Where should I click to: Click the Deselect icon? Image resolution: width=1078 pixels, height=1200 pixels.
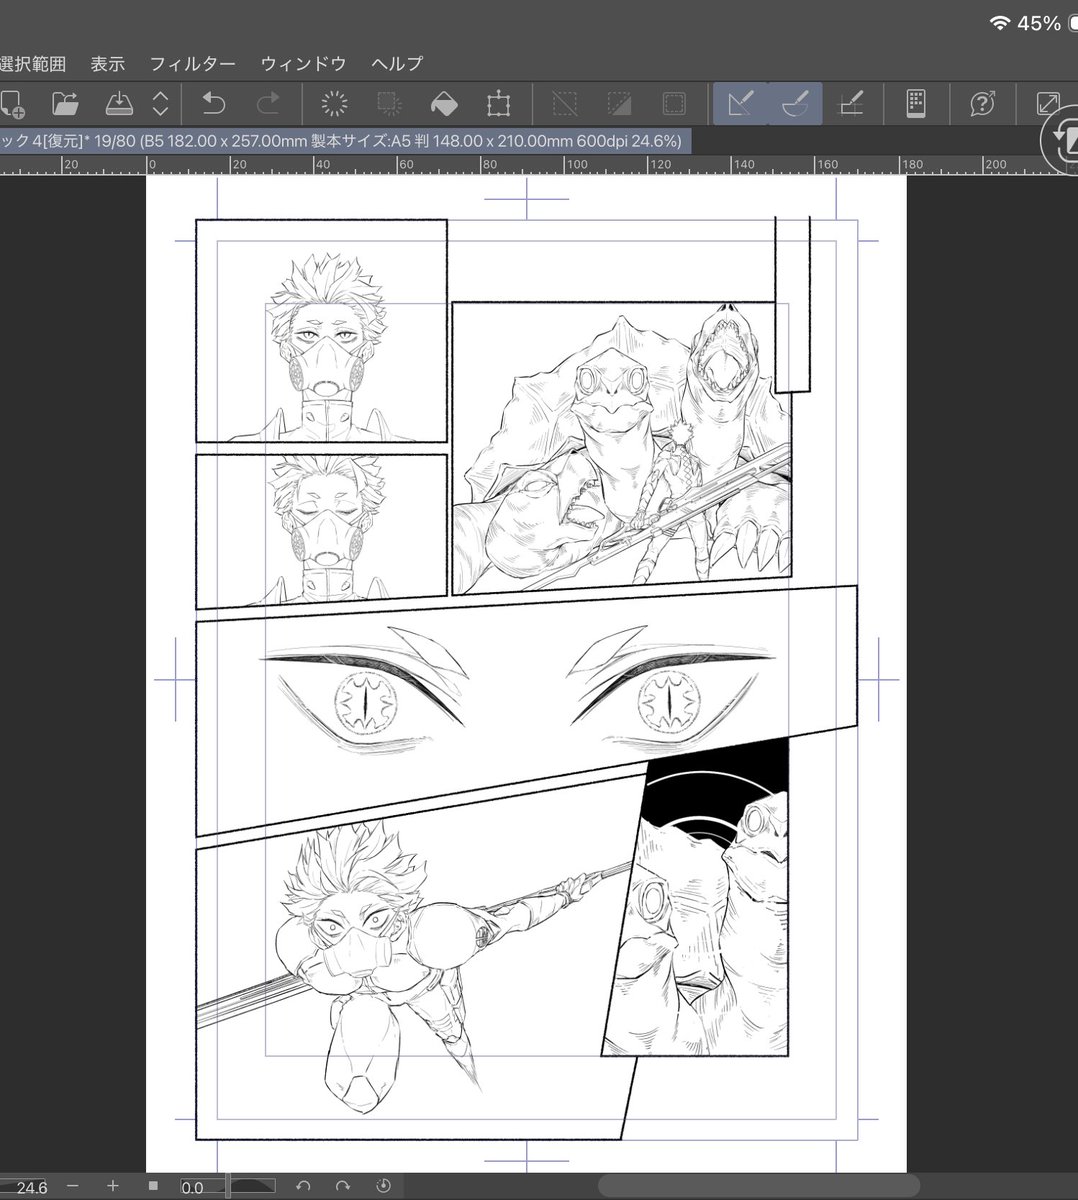[x=565, y=104]
